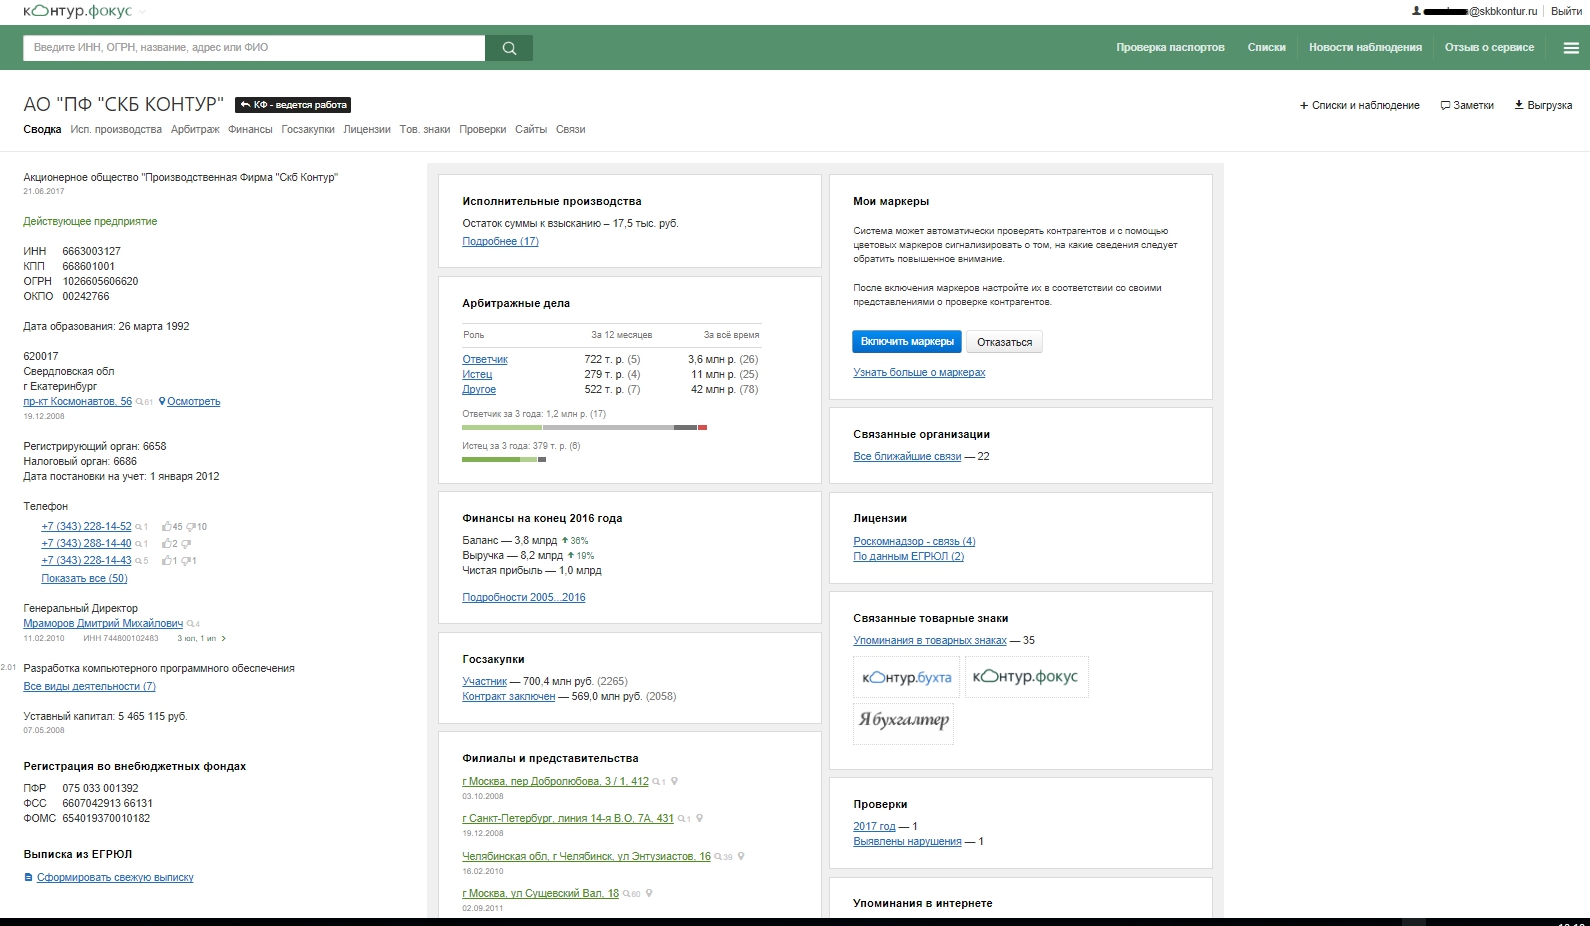Open Проверка паспортов in header
Viewport: 1590px width, 926px height.
[1170, 47]
